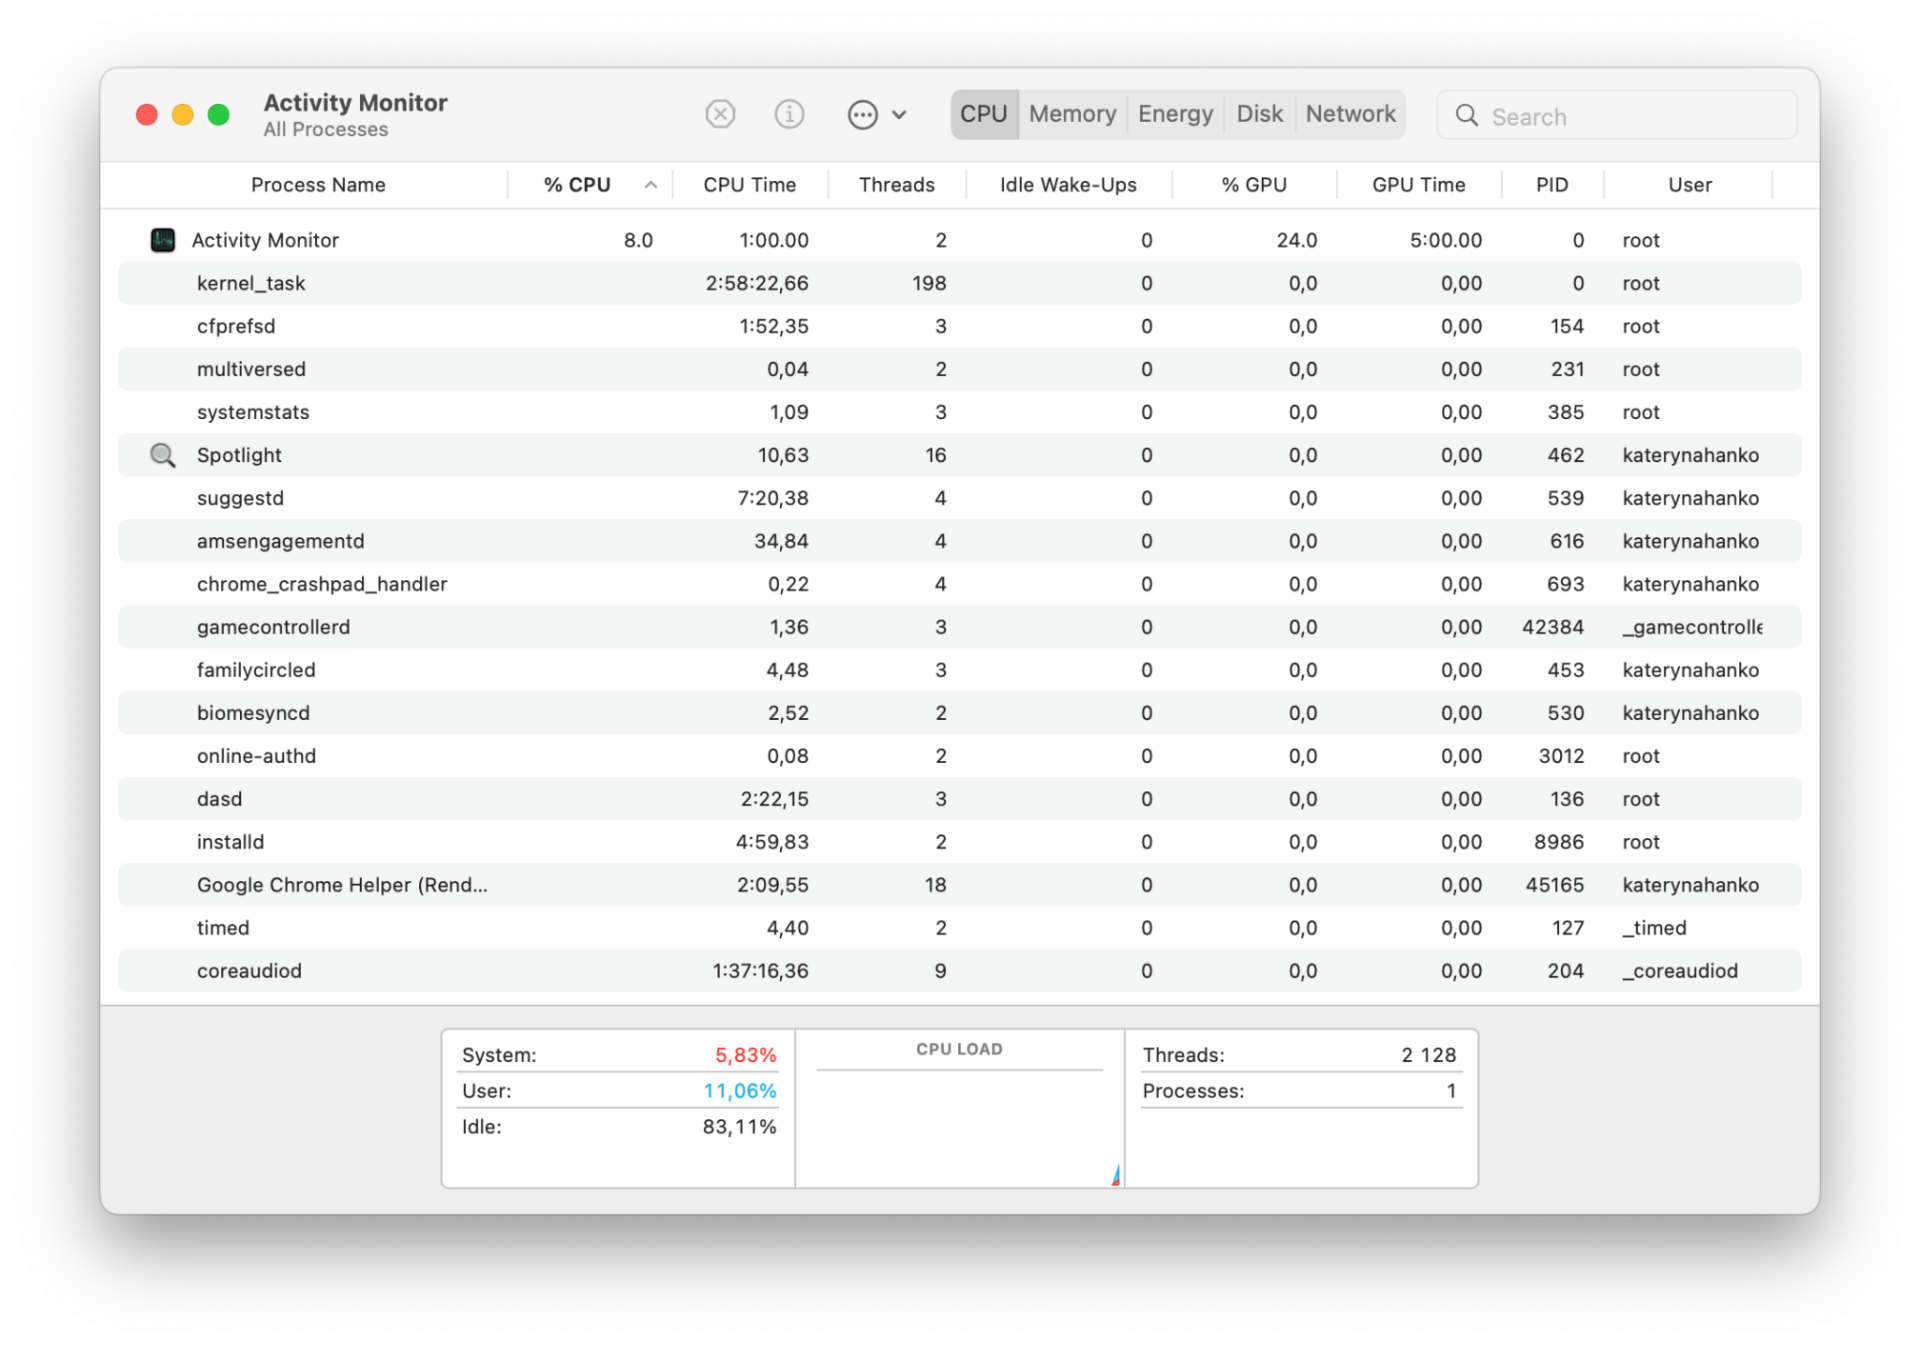Click the stop process X icon
This screenshot has width=1920, height=1347.
click(720, 114)
